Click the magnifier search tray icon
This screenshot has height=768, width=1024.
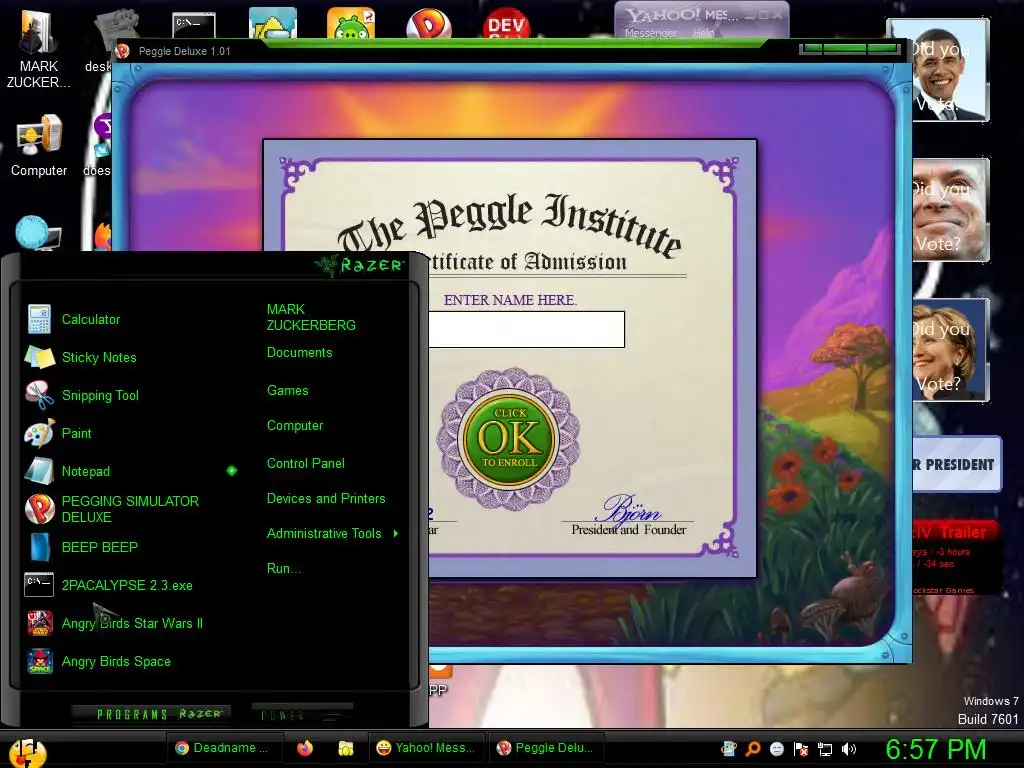752,749
